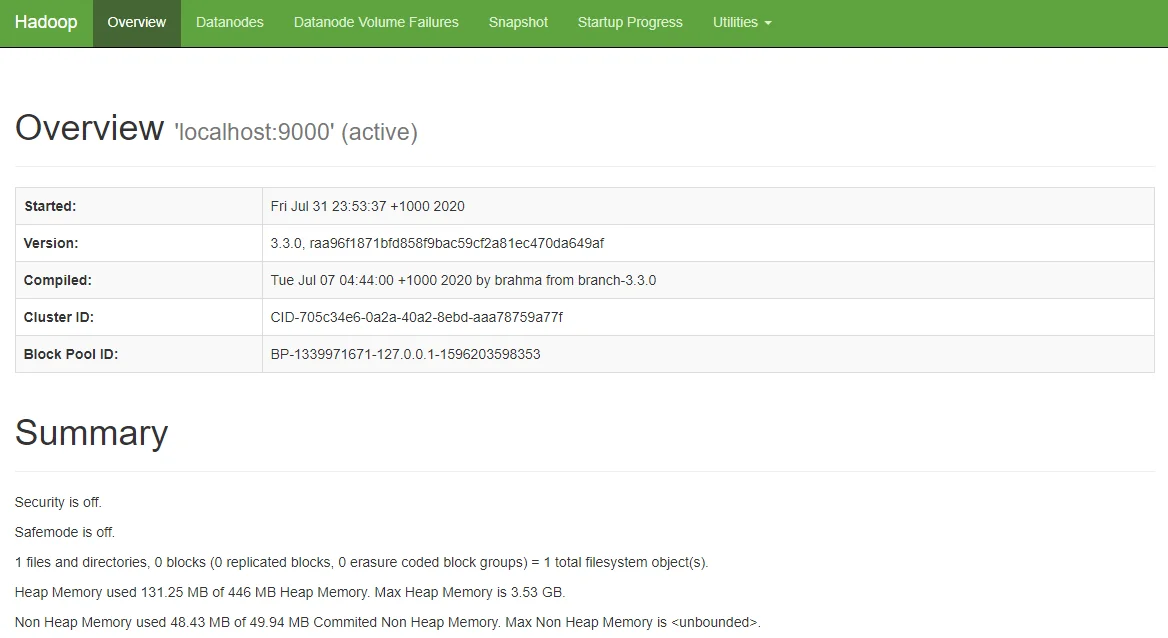1168x638 pixels.
Task: Click the Started timestamp value
Action: click(367, 206)
